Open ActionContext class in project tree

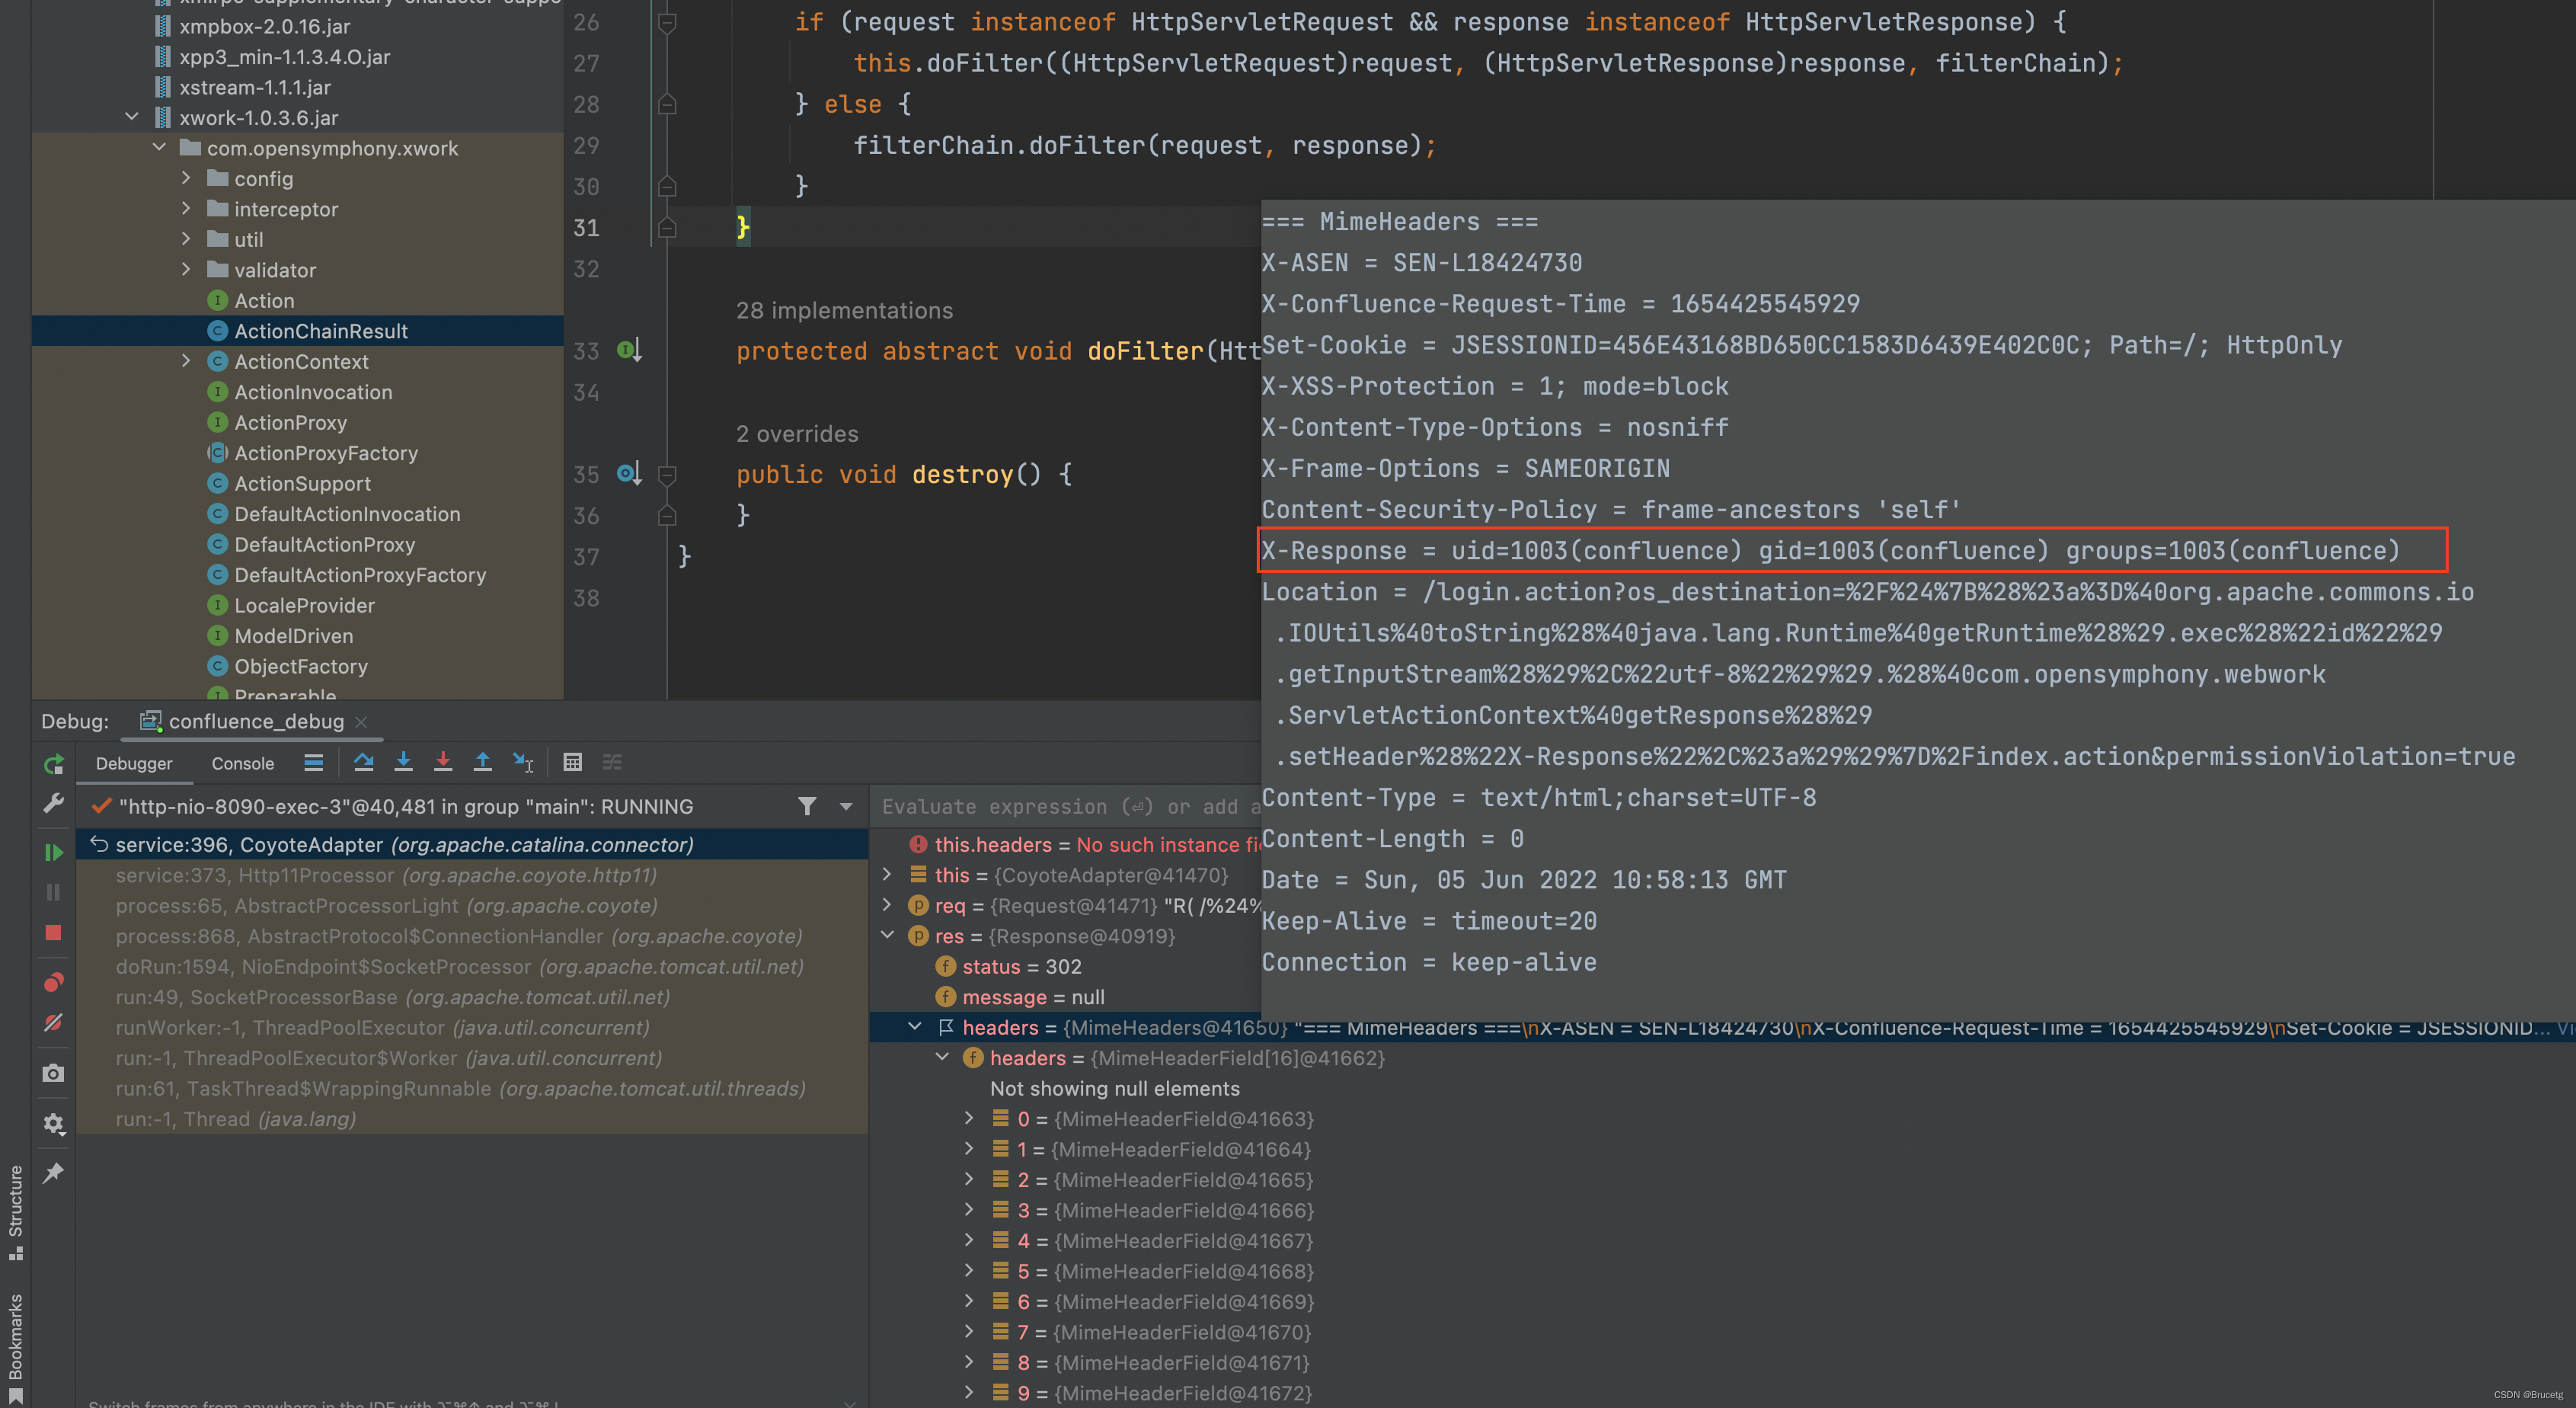click(301, 361)
